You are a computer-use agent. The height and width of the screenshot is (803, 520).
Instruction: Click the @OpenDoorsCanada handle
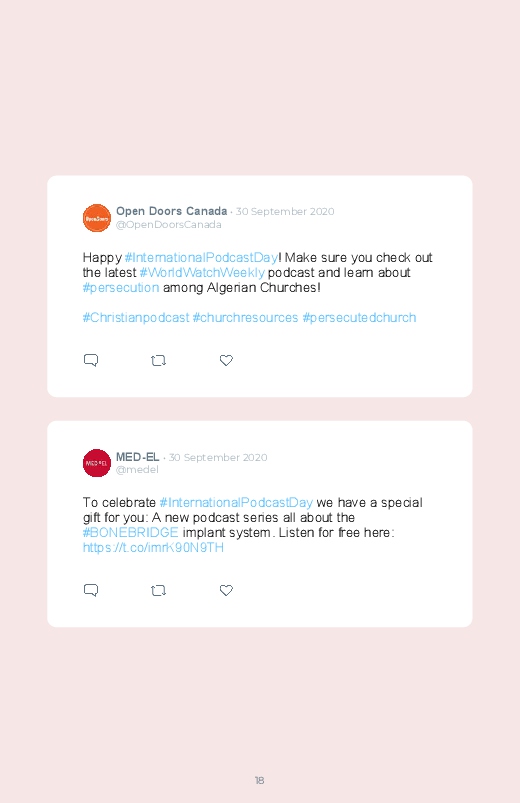coord(169,225)
